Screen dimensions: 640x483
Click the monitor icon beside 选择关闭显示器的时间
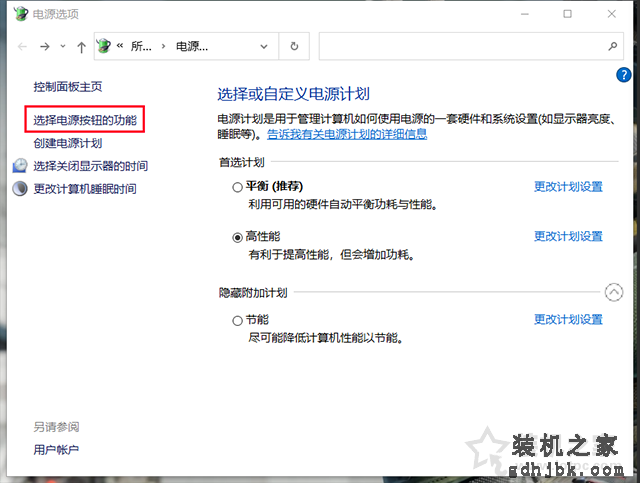point(20,166)
